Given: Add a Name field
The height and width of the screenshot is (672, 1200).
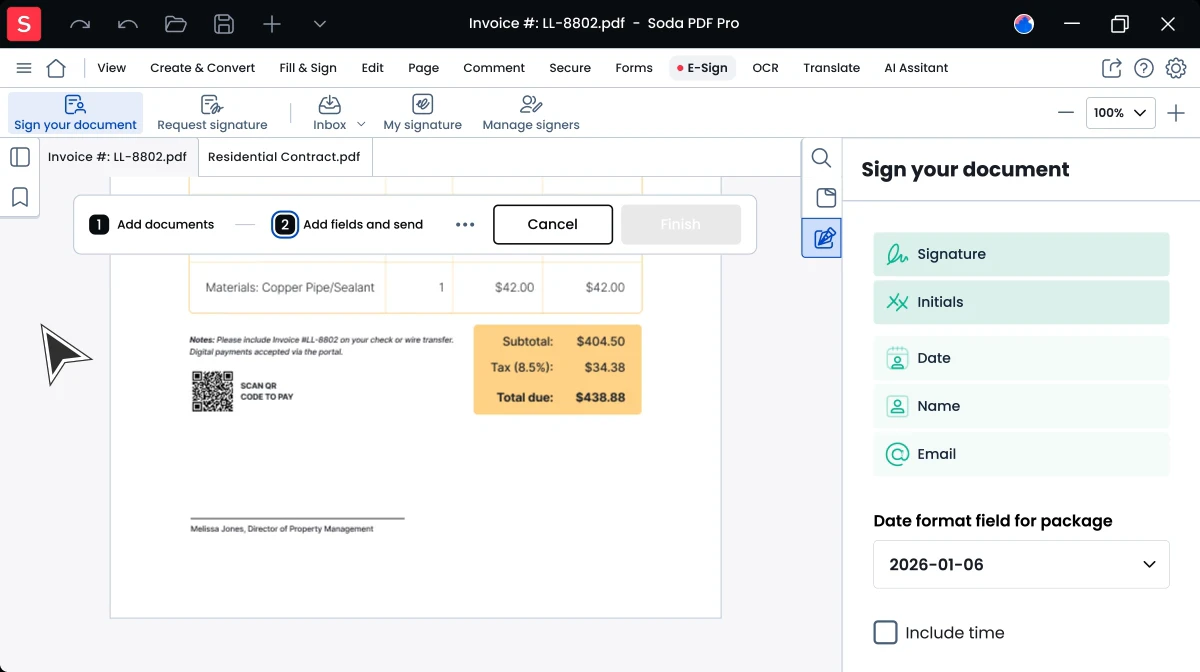Looking at the screenshot, I should (1021, 406).
